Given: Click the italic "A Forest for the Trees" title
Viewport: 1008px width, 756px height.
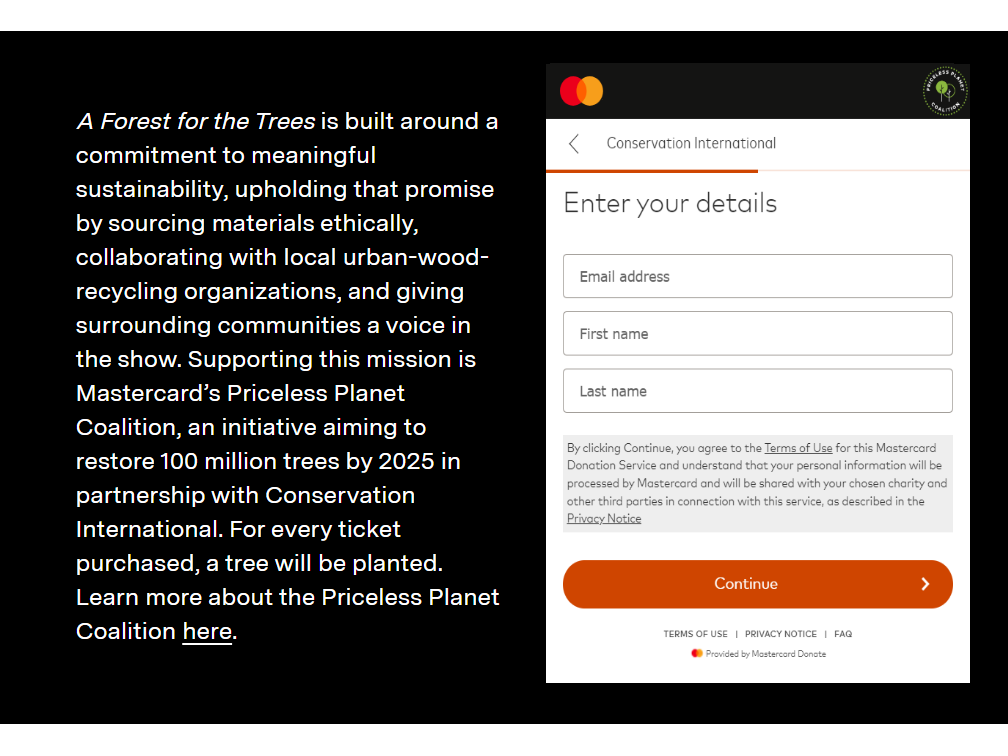Looking at the screenshot, I should pyautogui.click(x=196, y=122).
